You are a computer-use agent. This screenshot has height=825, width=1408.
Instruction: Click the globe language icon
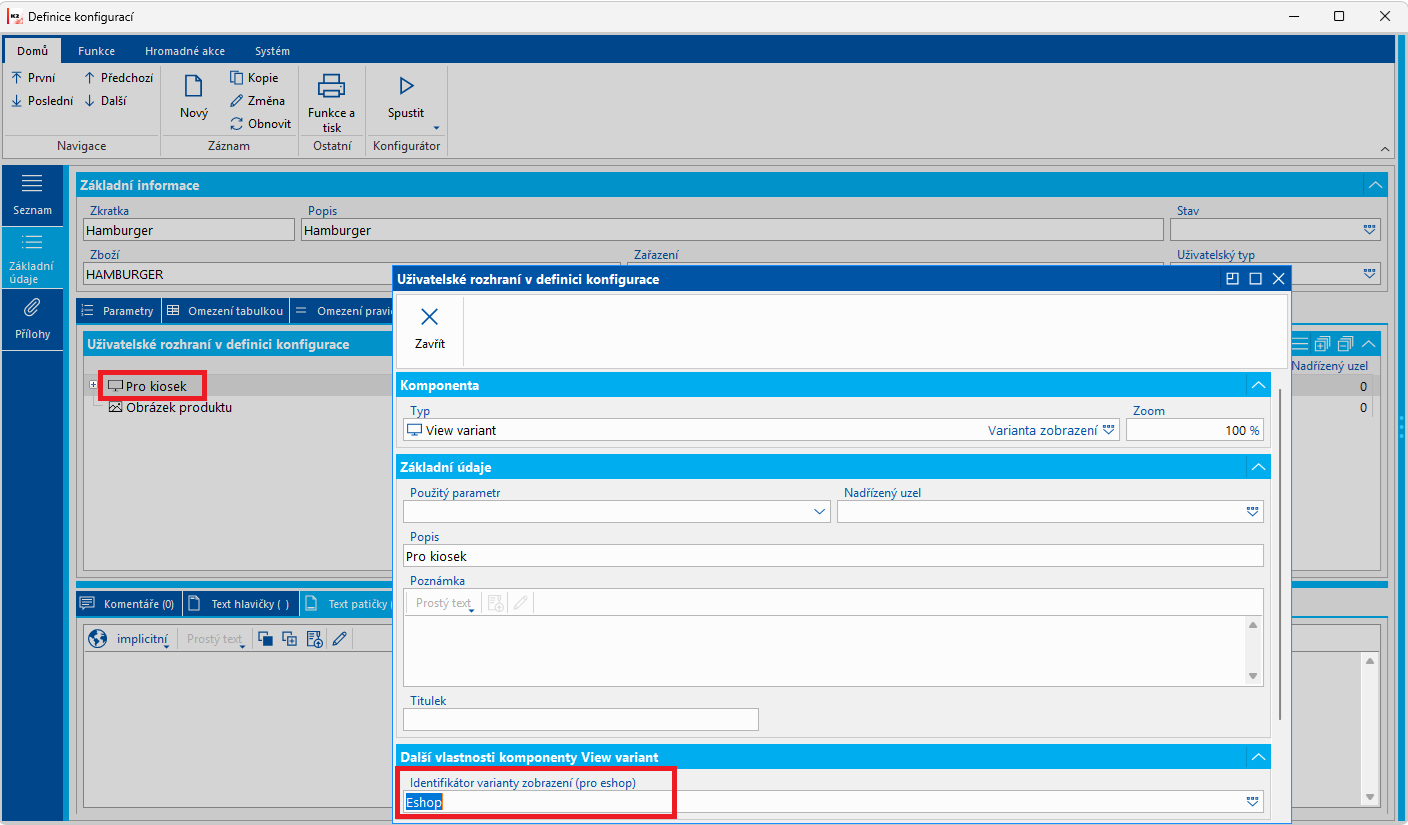pos(97,638)
